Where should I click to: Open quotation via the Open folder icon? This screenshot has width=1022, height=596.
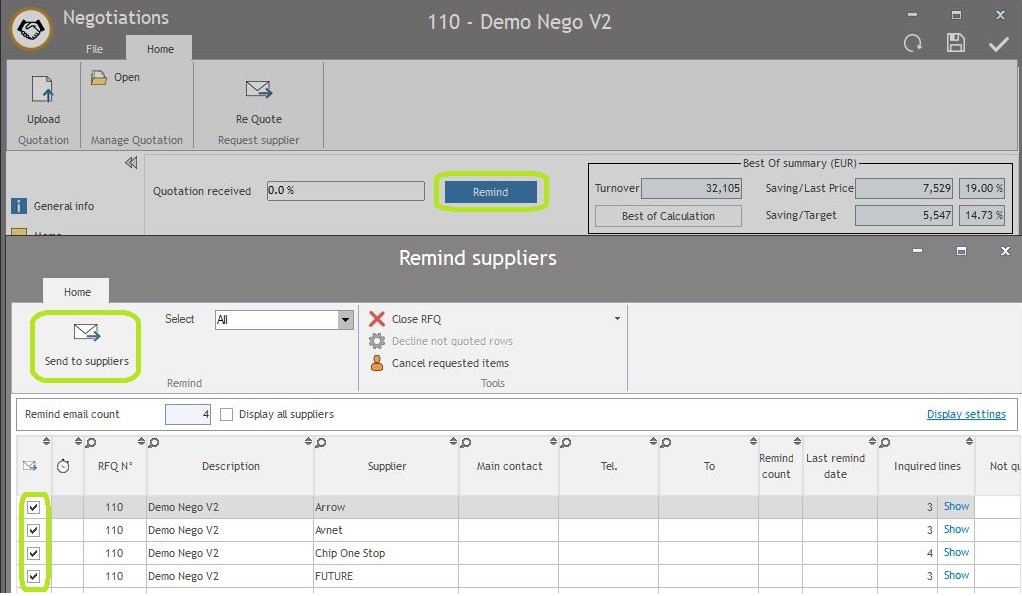click(99, 78)
